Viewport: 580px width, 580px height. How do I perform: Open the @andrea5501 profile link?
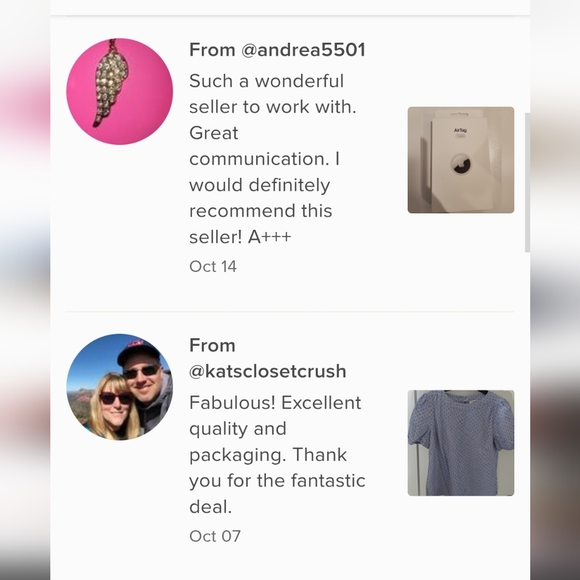pos(303,50)
